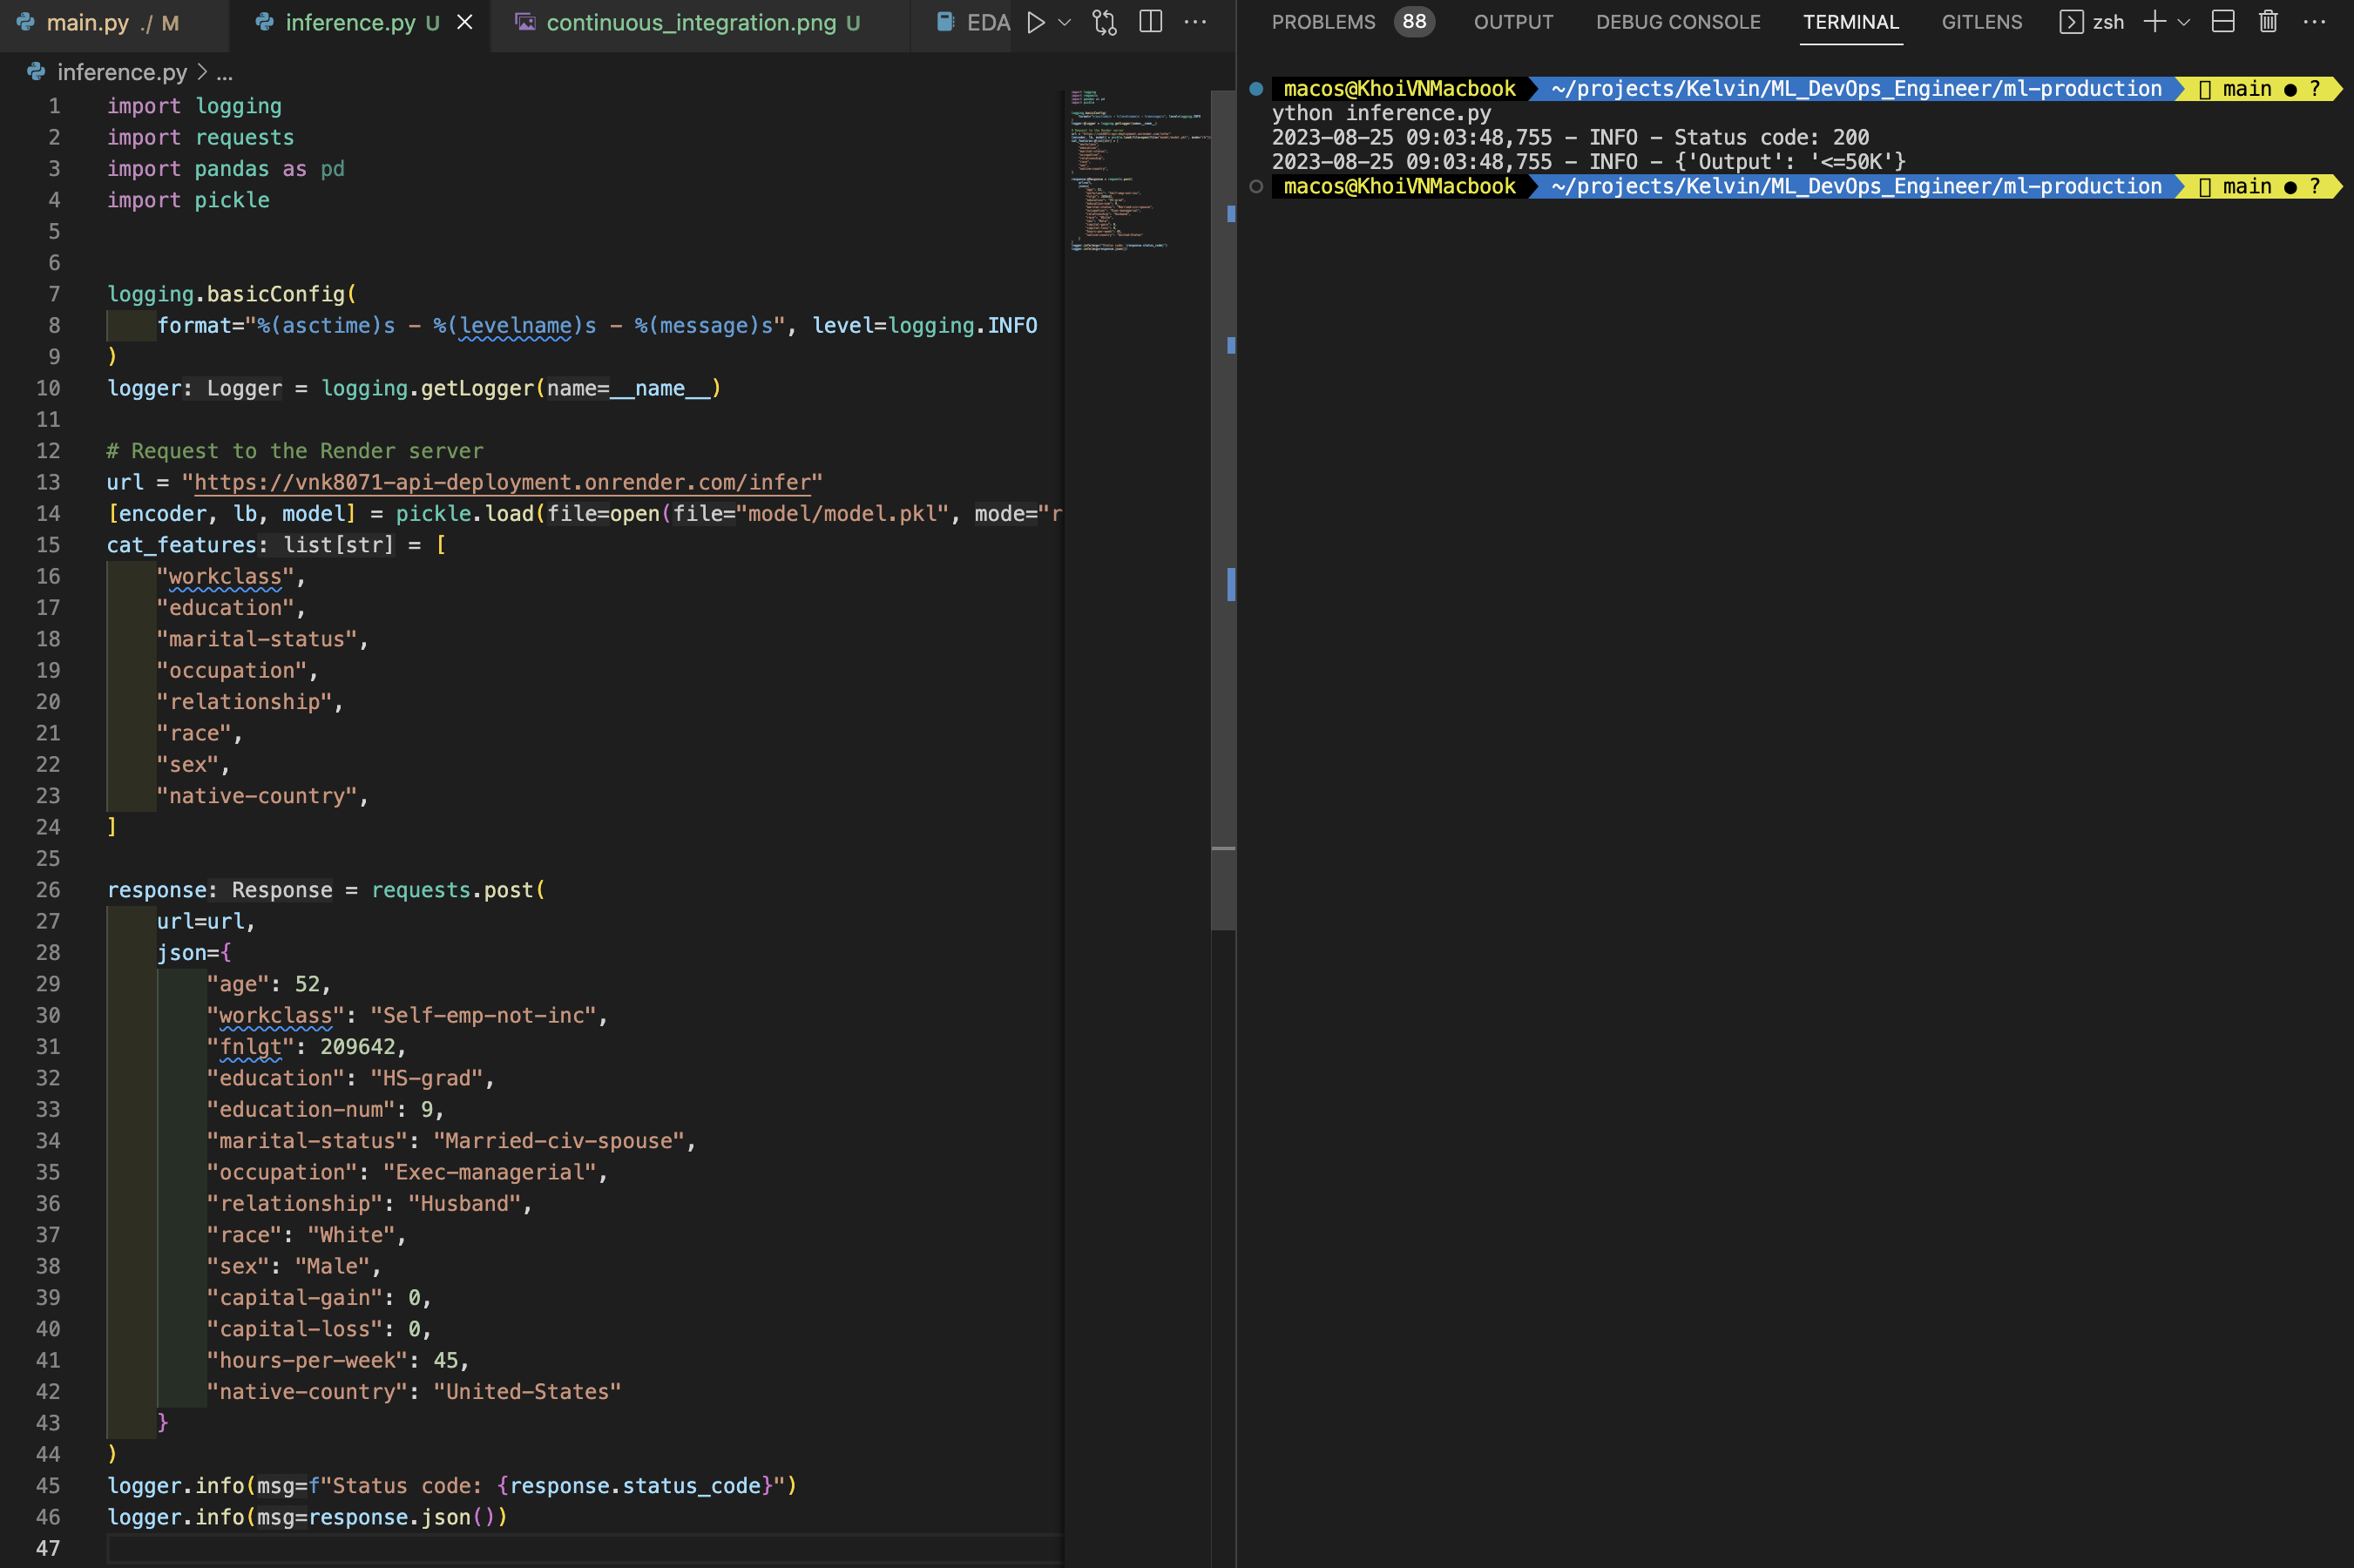
Task: Click the first terminal command decoration dot
Action: tap(1256, 89)
